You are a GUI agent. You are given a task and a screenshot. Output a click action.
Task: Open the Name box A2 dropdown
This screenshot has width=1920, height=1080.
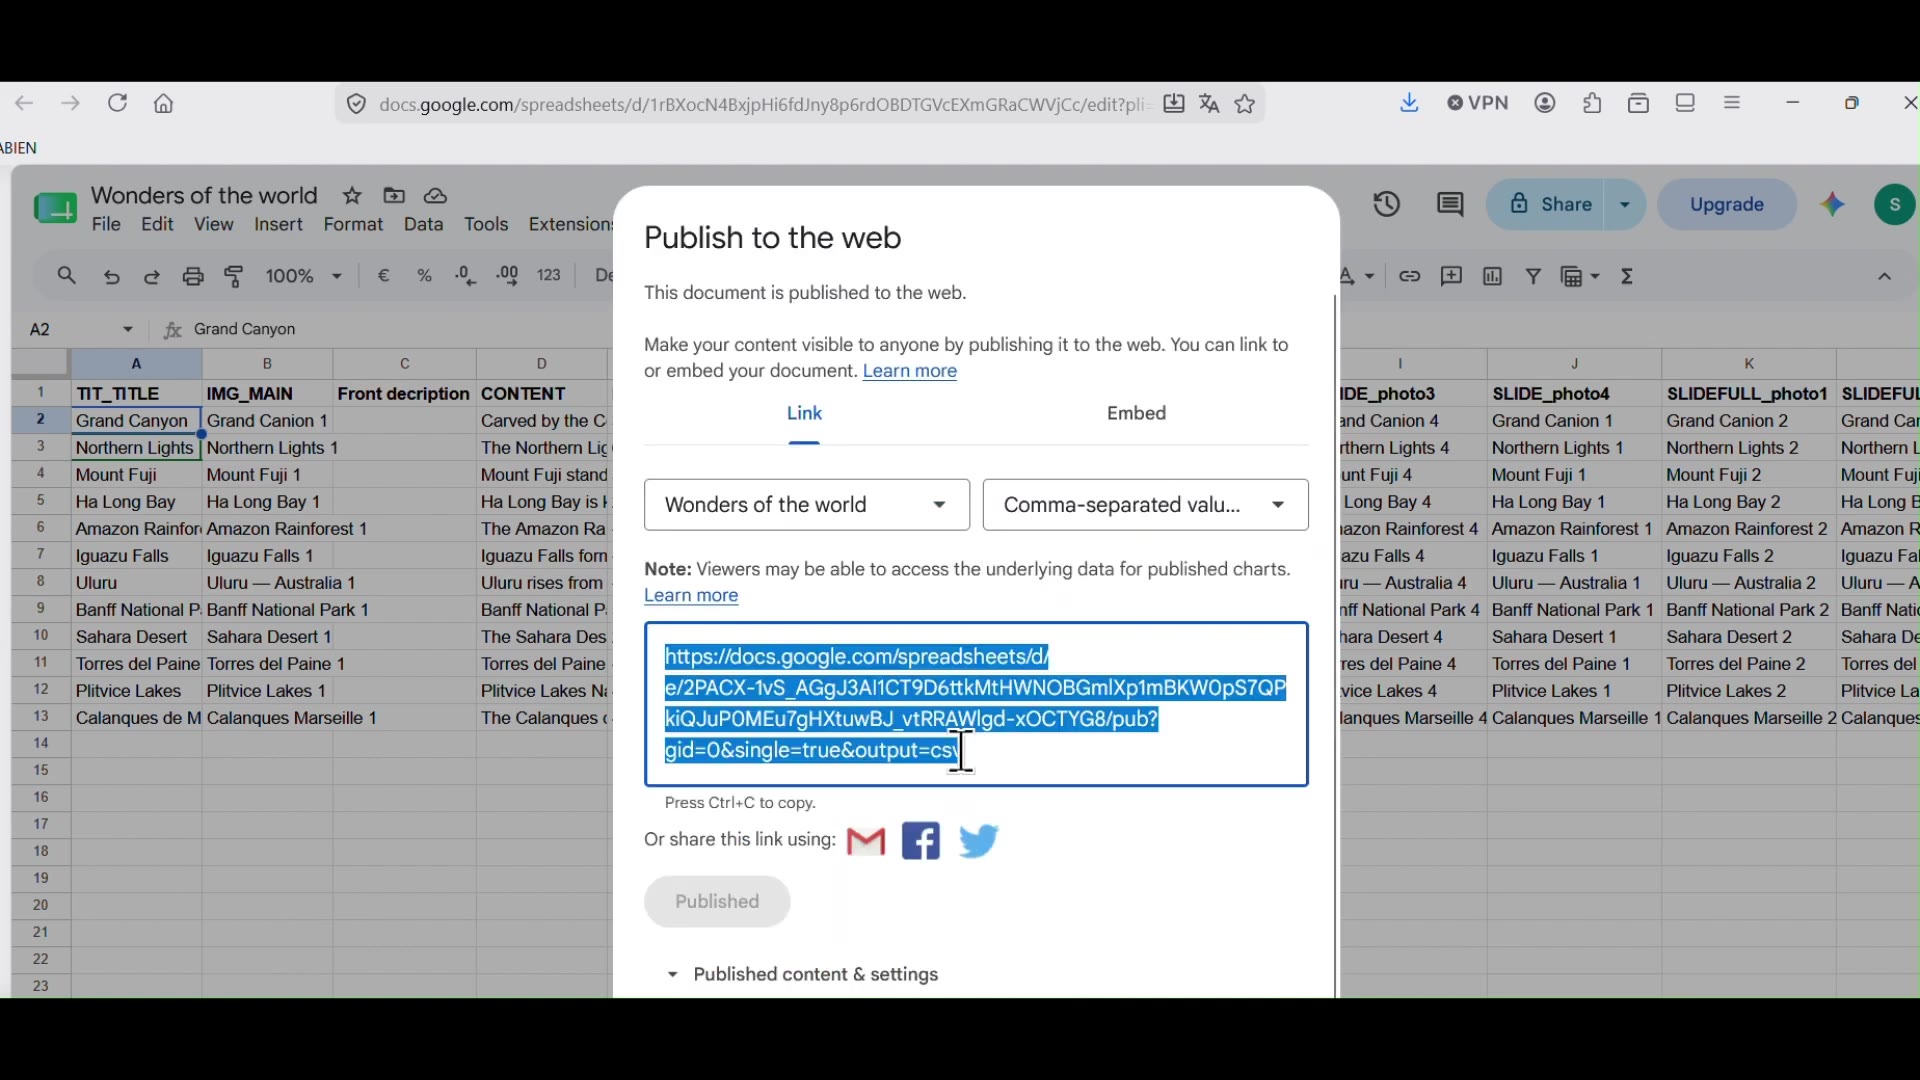tap(128, 330)
